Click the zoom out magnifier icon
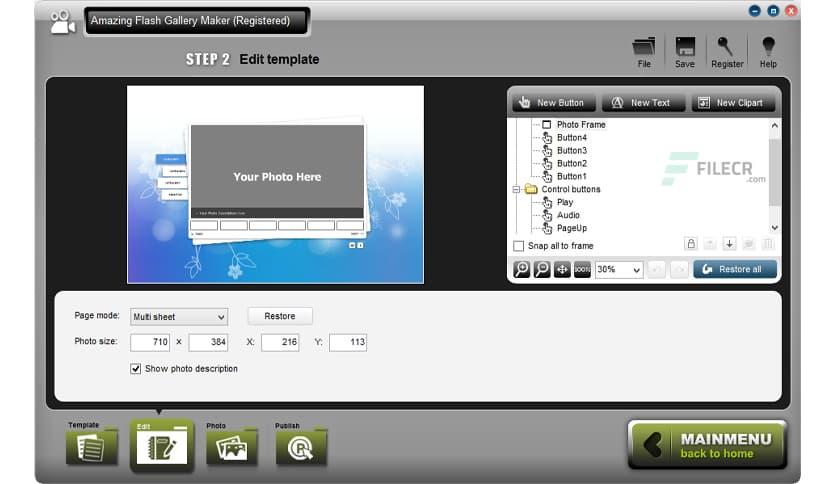This screenshot has width=836, height=484. [542, 269]
